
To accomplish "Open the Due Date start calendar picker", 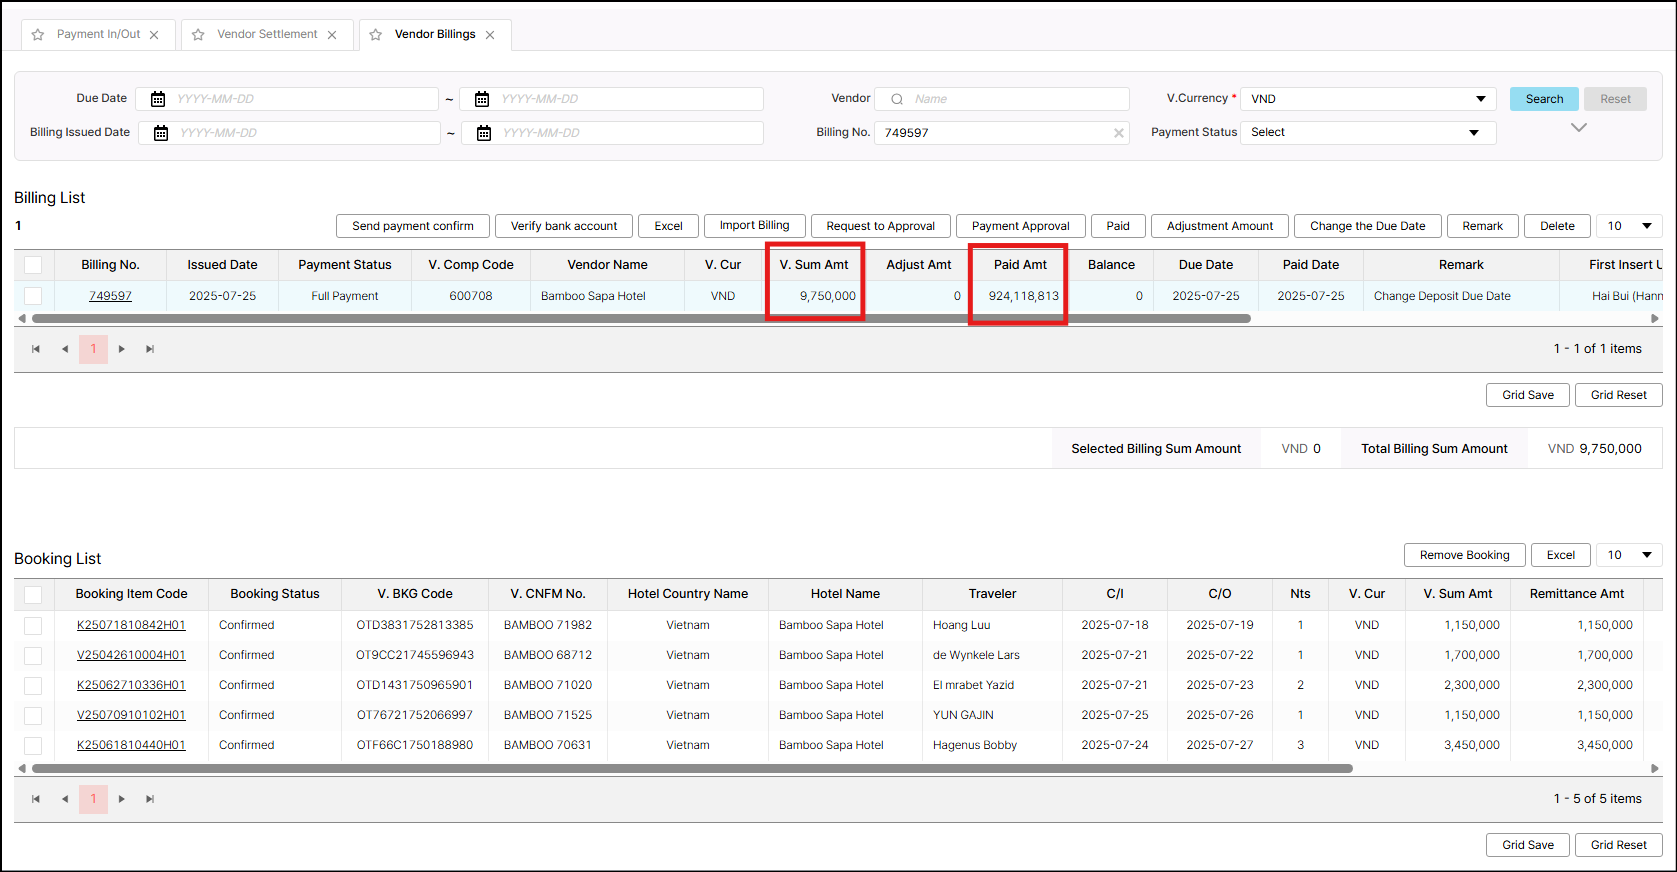I will pyautogui.click(x=158, y=99).
